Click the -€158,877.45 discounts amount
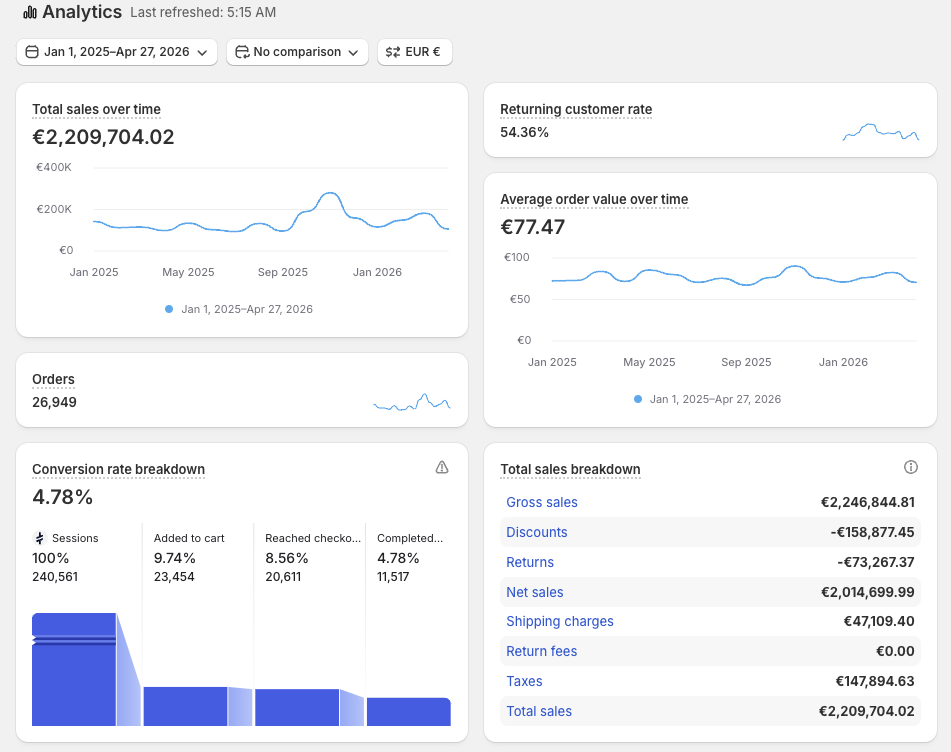The height and width of the screenshot is (752, 951). [x=872, y=532]
